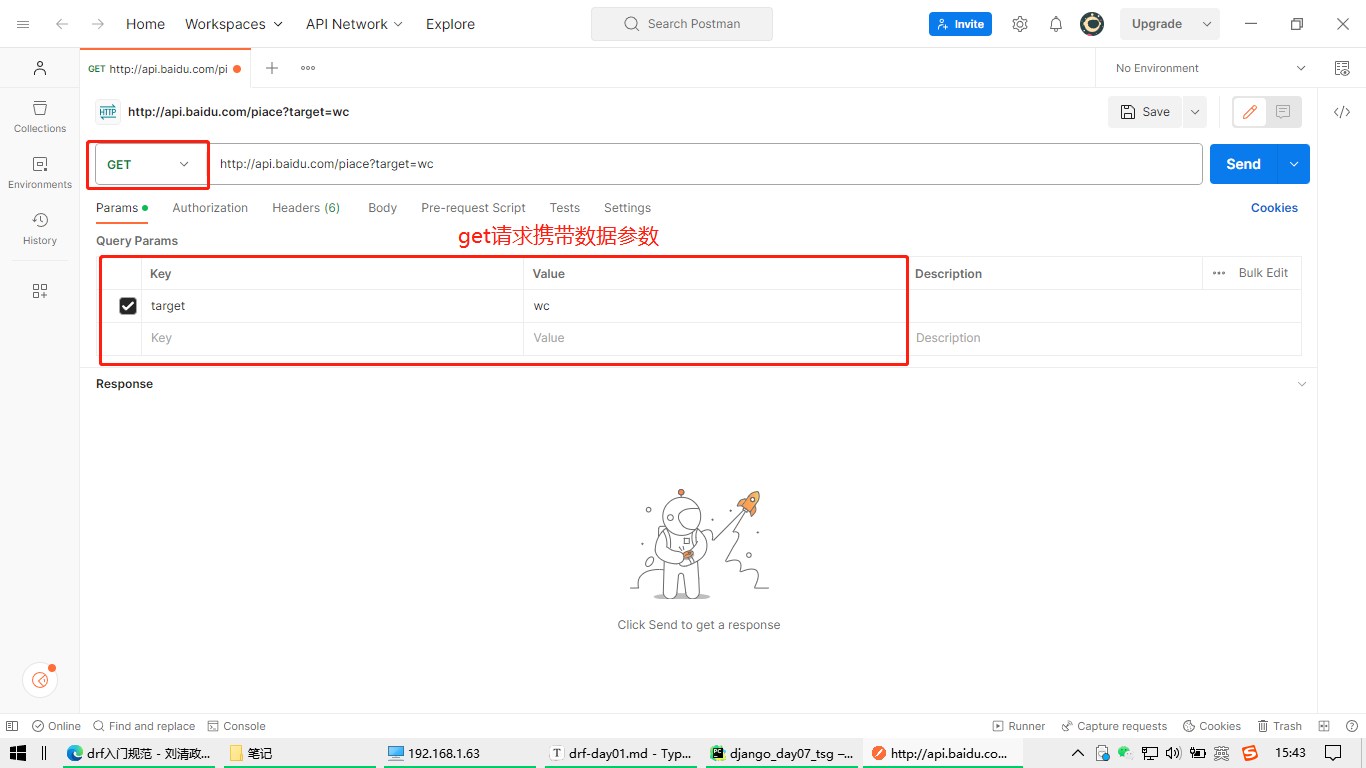Open the params table column options ellipsis
Viewport: 1366px width, 768px height.
coord(1219,273)
